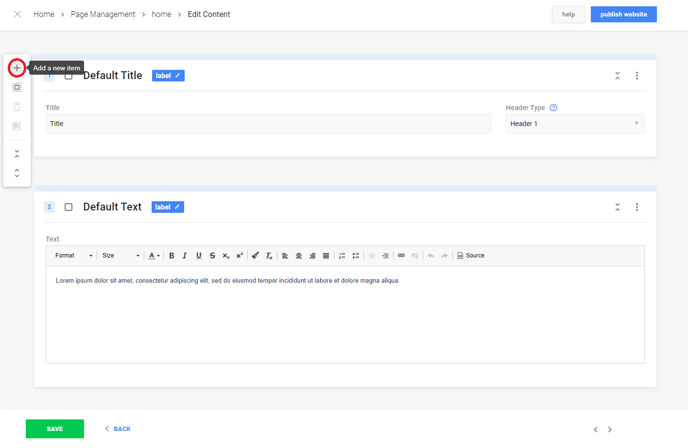Viewport: 688px width, 448px height.
Task: Collapse the Default Title section
Action: 617,75
